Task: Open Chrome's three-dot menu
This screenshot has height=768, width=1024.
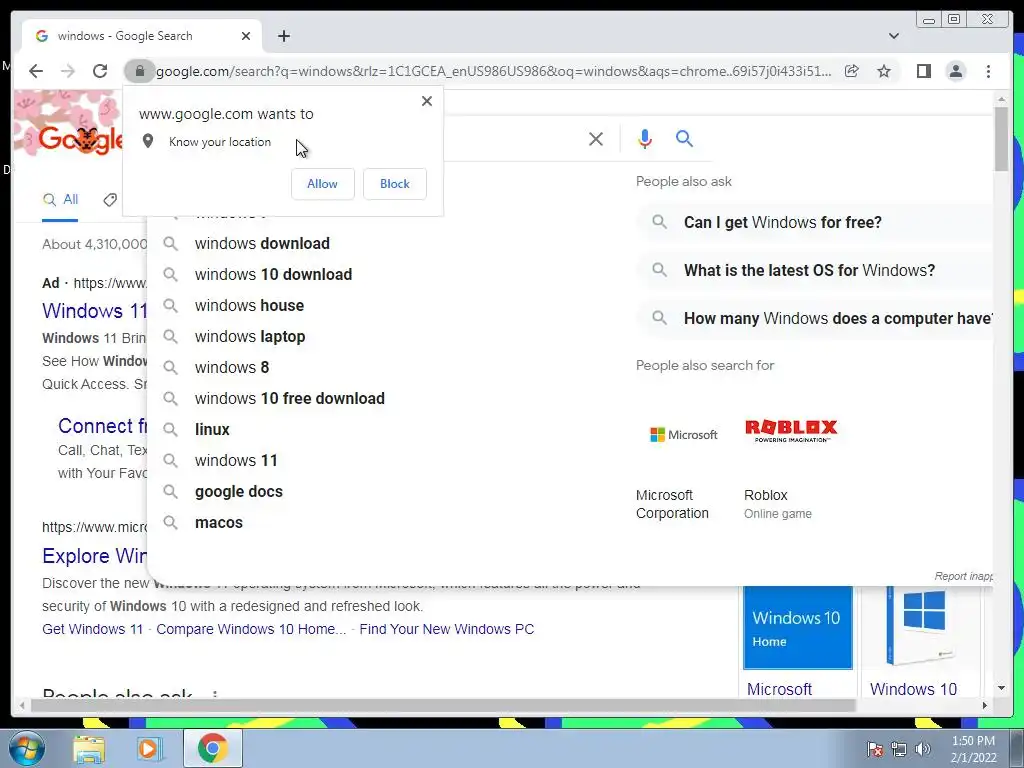Action: coord(988,71)
